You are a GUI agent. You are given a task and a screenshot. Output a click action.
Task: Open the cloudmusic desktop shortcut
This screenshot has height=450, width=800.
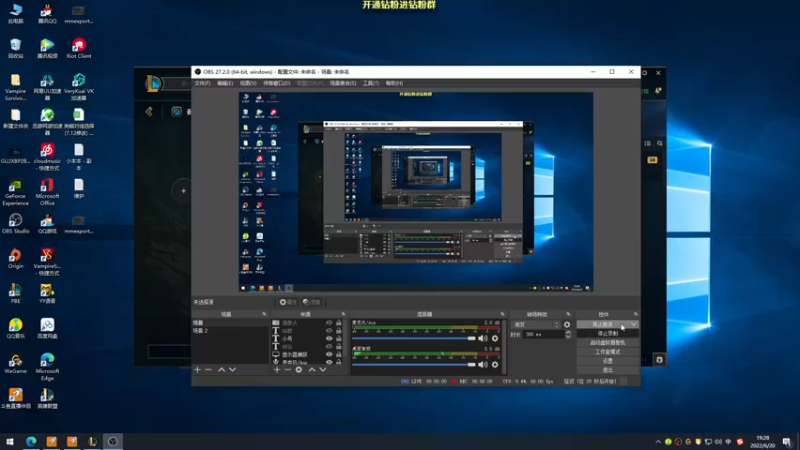pos(47,157)
